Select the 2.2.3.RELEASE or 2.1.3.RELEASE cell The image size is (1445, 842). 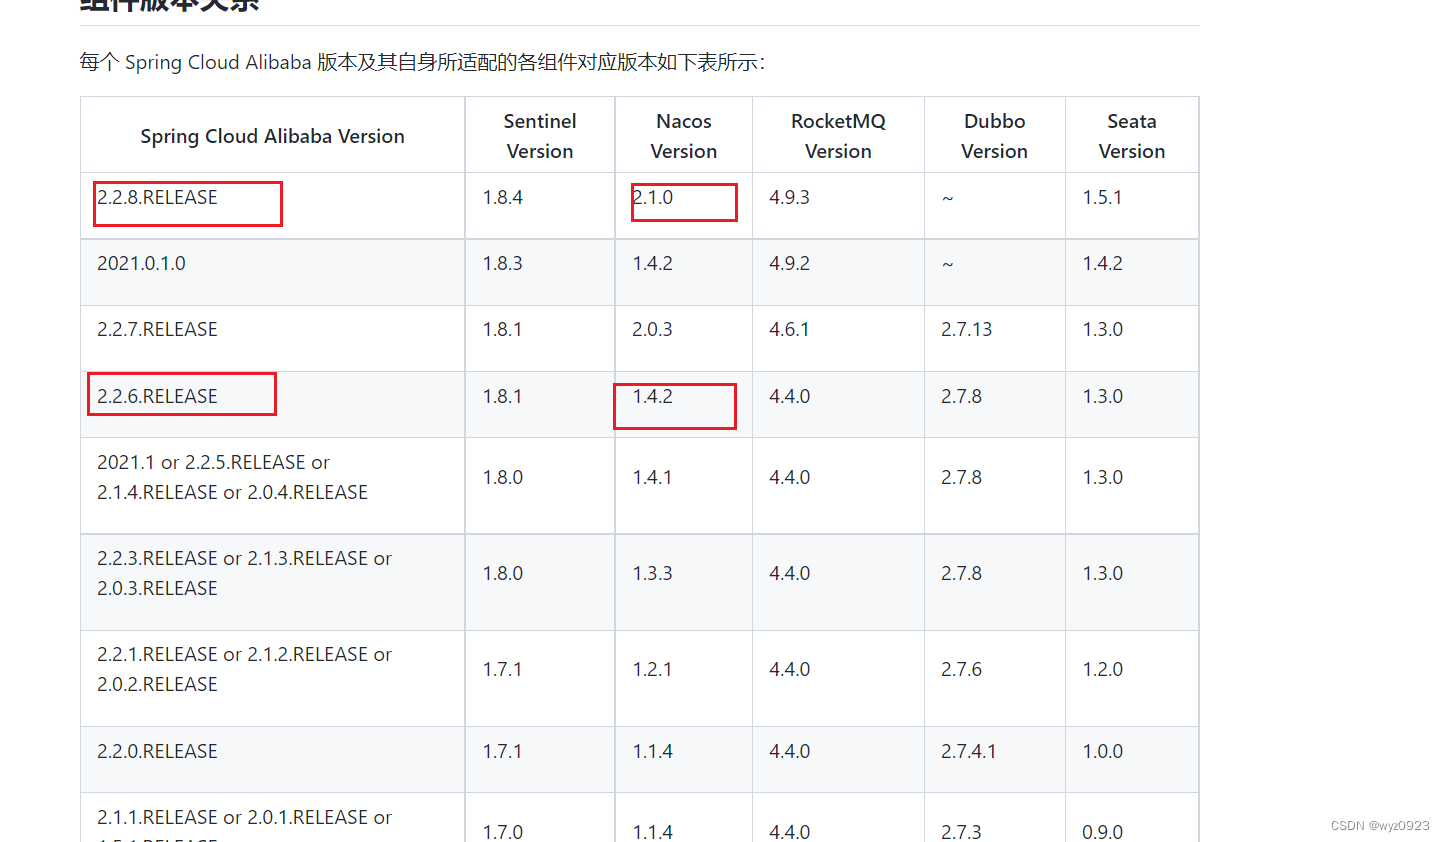point(272,582)
